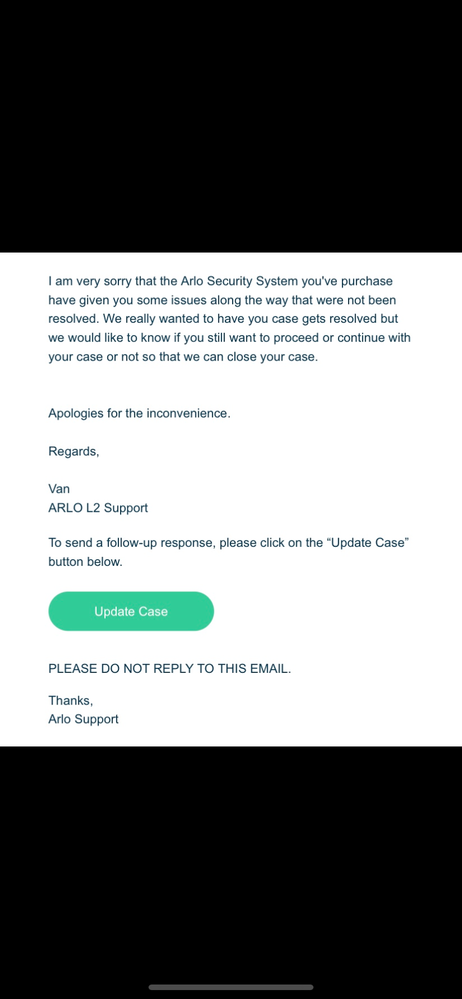This screenshot has width=462, height=999.
Task: Tap the email screenshot image body
Action: point(231,499)
